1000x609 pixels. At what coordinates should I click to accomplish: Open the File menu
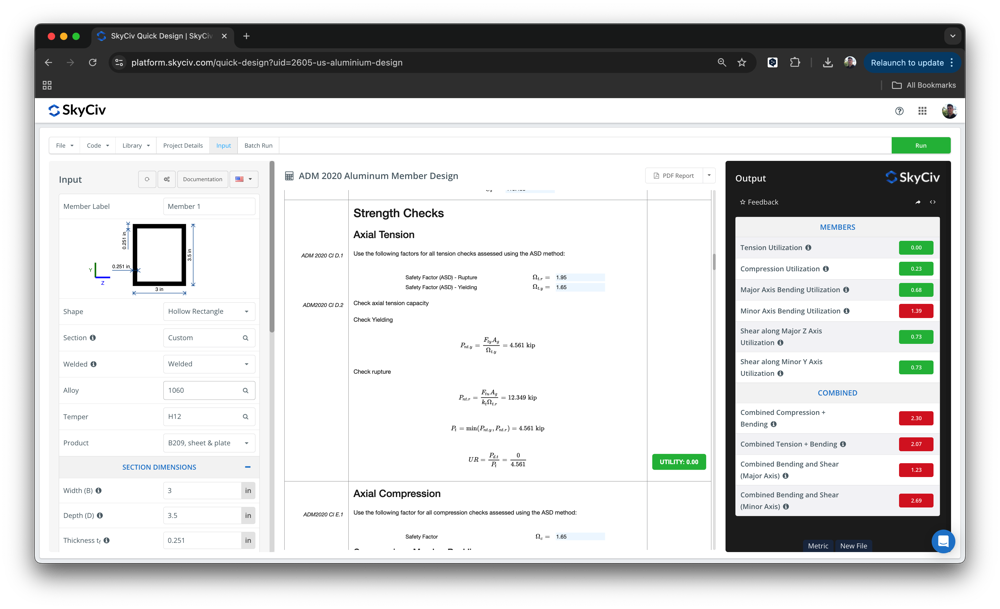pos(64,146)
